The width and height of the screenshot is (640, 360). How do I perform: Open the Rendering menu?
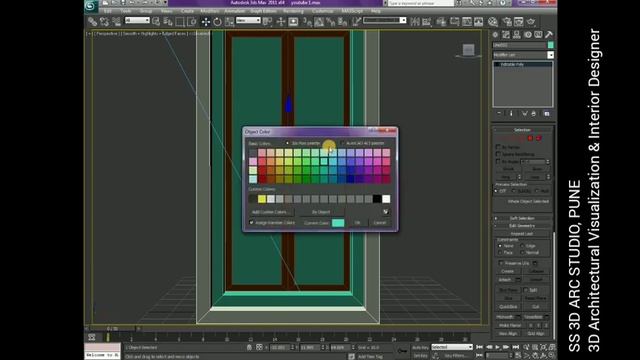click(x=293, y=11)
